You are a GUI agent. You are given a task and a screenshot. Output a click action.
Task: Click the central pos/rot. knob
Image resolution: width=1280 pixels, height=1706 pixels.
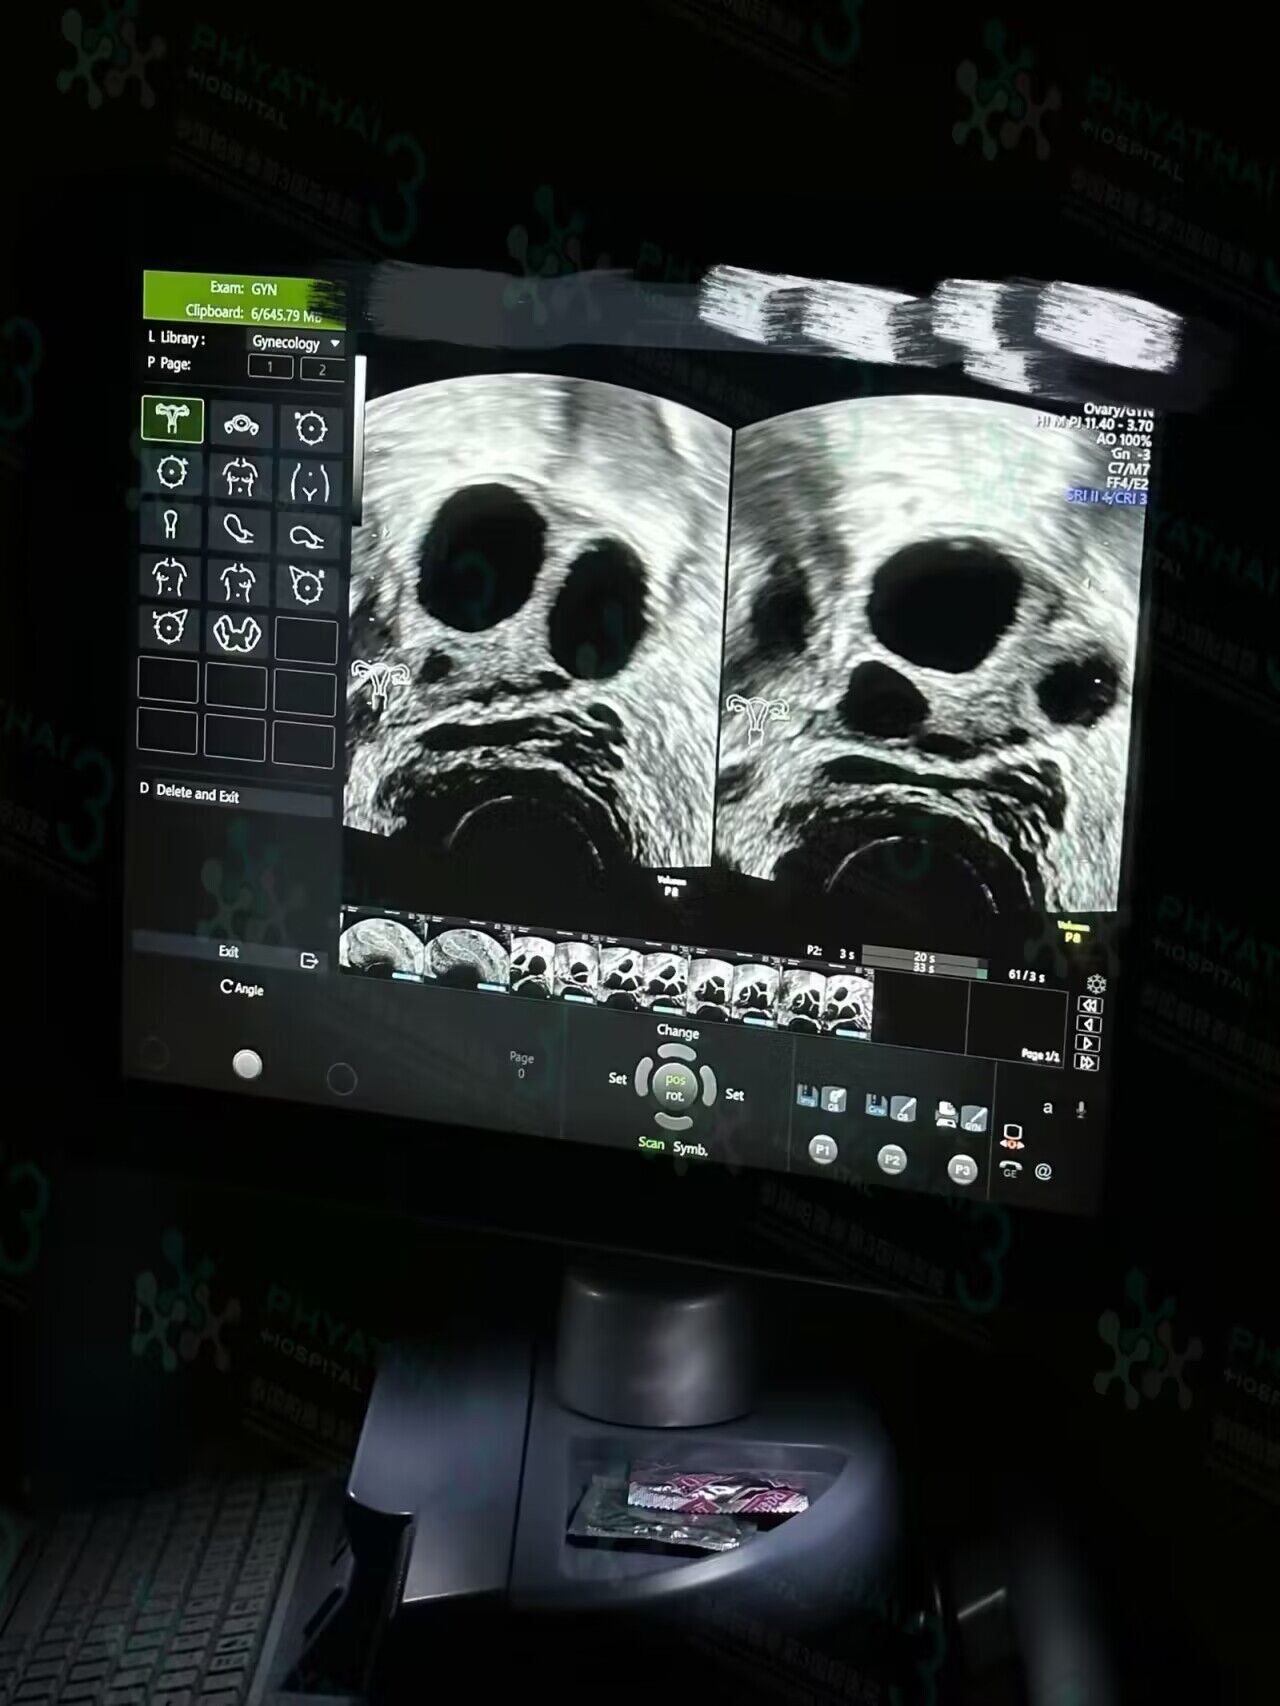pos(676,1088)
